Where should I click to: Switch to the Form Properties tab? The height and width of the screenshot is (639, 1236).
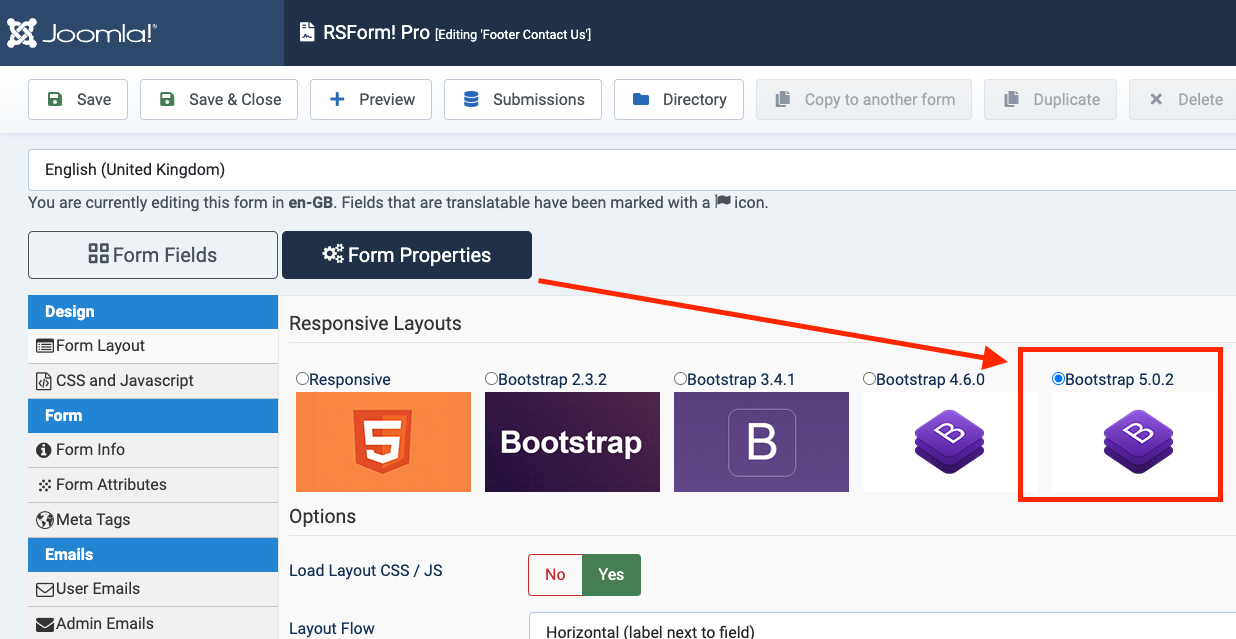pyautogui.click(x=407, y=255)
